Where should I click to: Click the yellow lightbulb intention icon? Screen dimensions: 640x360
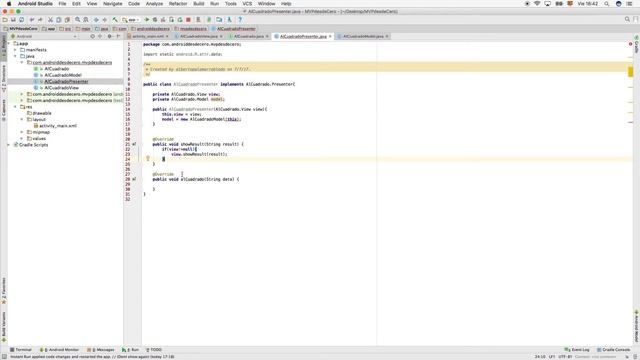[x=148, y=158]
